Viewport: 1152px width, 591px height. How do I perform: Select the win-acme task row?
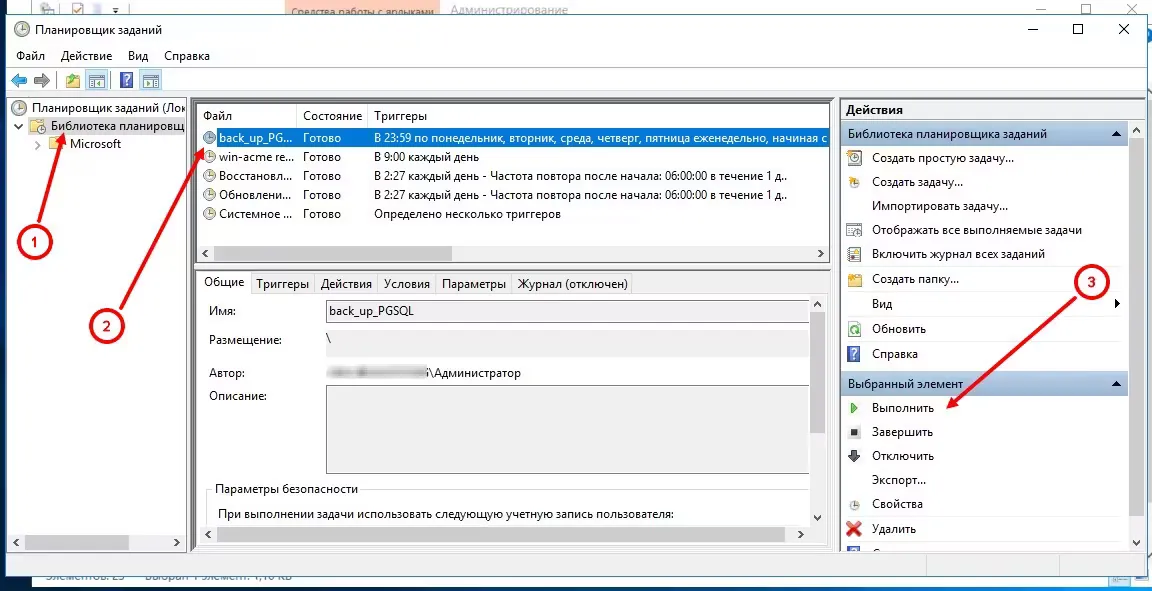pos(256,157)
